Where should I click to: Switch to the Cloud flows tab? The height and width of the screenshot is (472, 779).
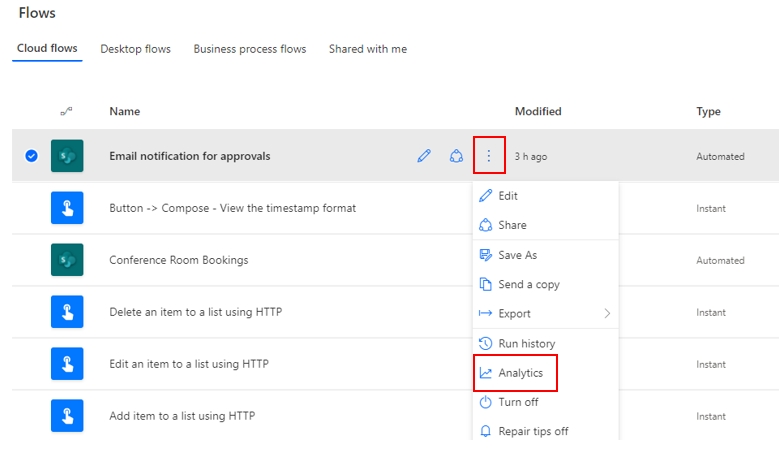click(47, 48)
